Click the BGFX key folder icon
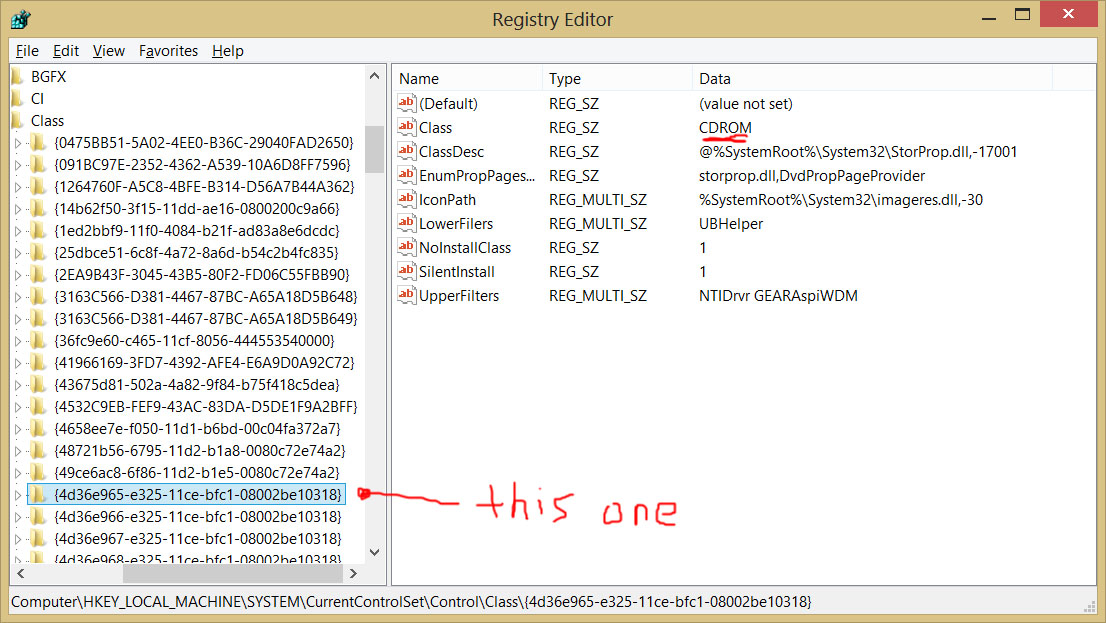Viewport: 1106px width, 623px height. [18, 76]
